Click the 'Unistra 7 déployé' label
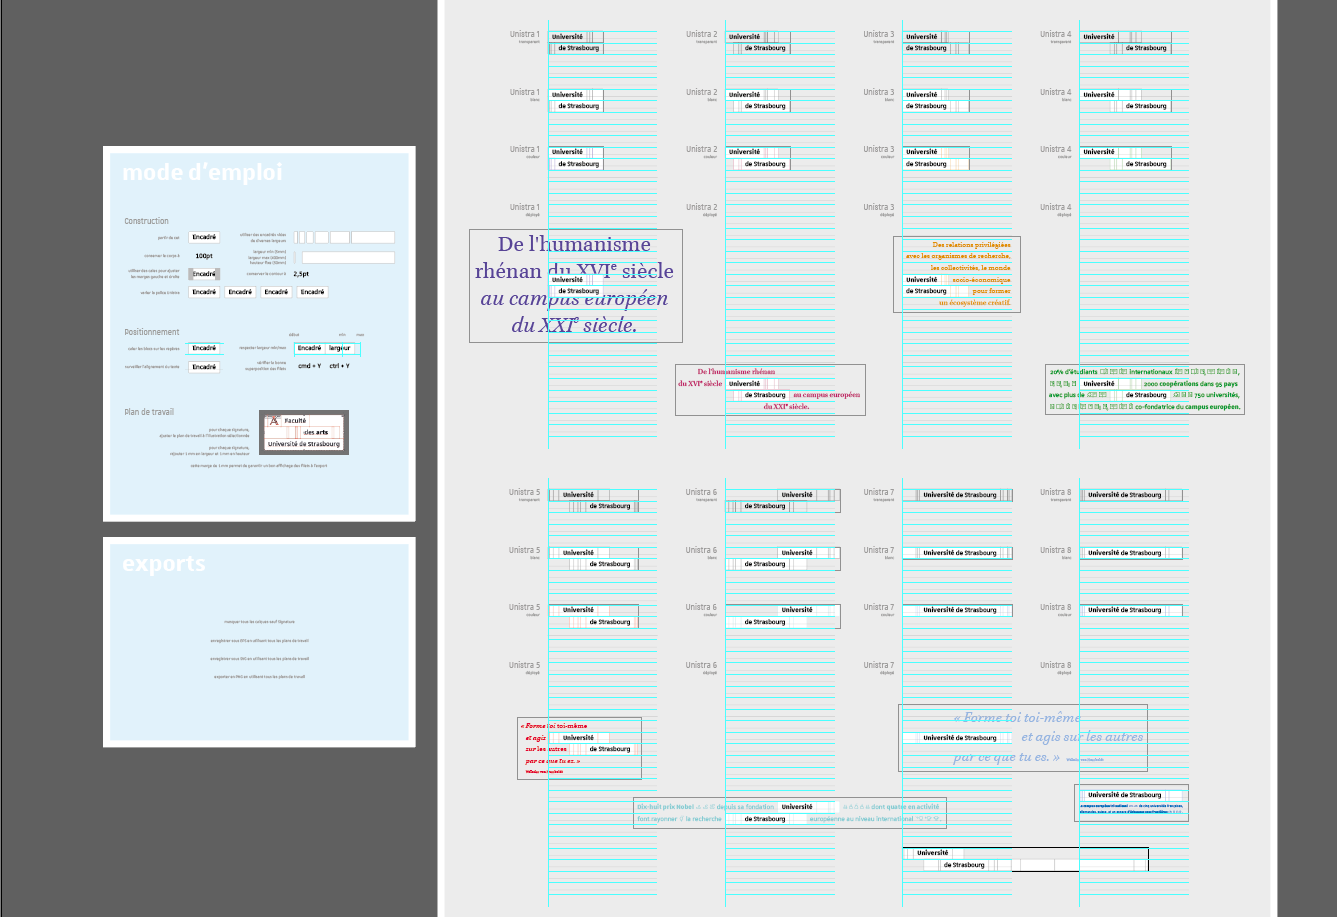This screenshot has height=917, width=1337. [879, 668]
